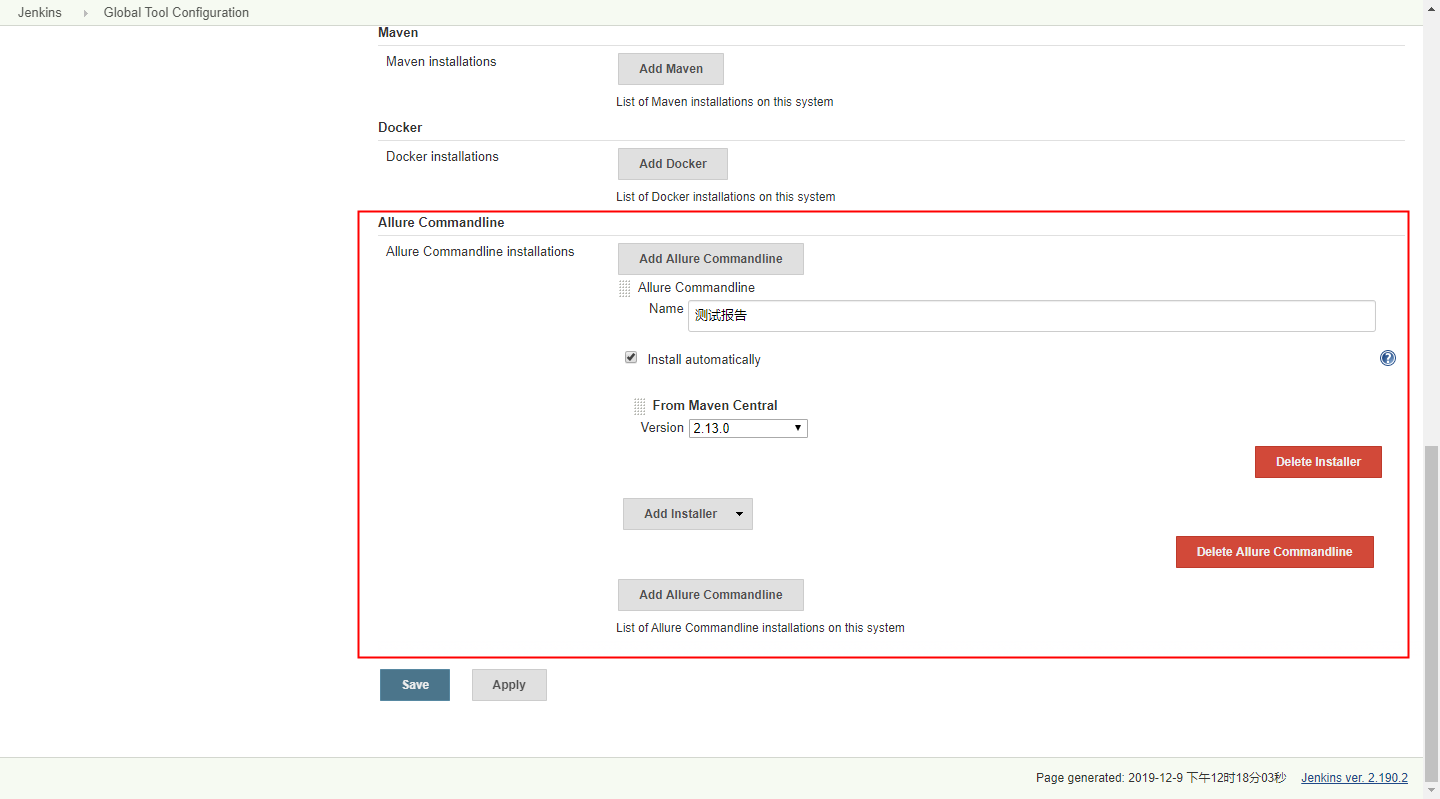Click the 'From Maven Central' heading
Screen dimensions: 1440x799
(715, 406)
